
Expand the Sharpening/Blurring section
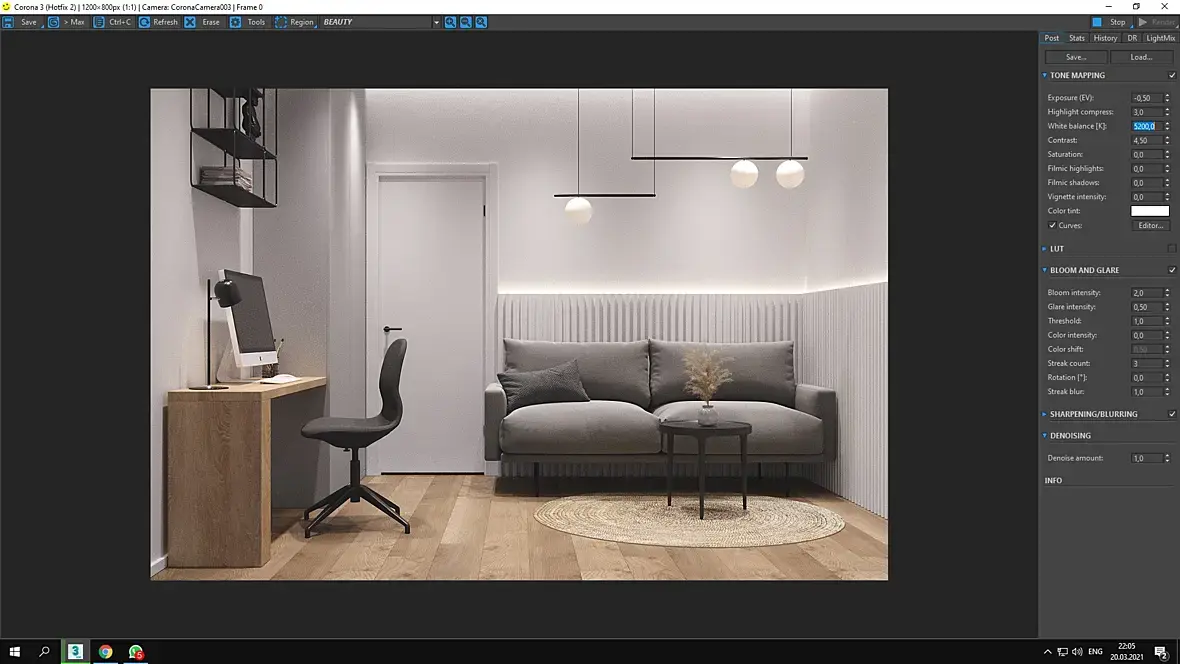click(x=1045, y=414)
